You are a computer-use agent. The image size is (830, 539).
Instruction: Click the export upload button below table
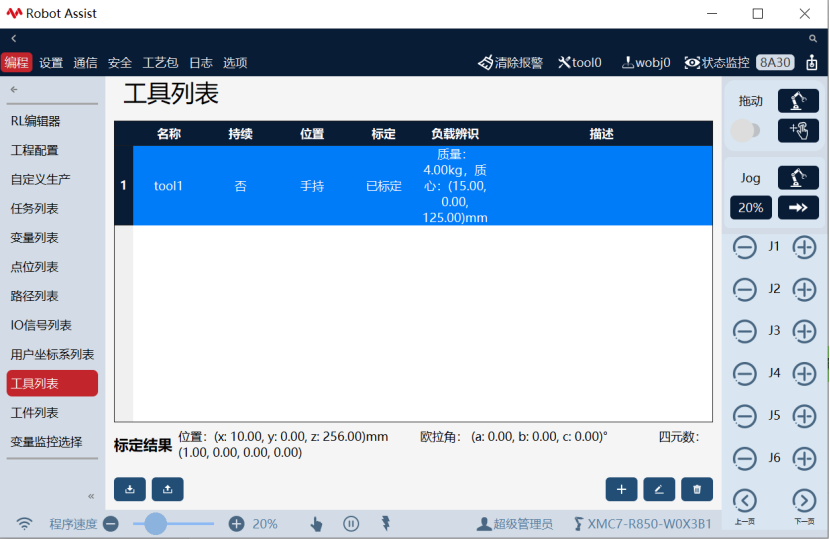pos(168,489)
